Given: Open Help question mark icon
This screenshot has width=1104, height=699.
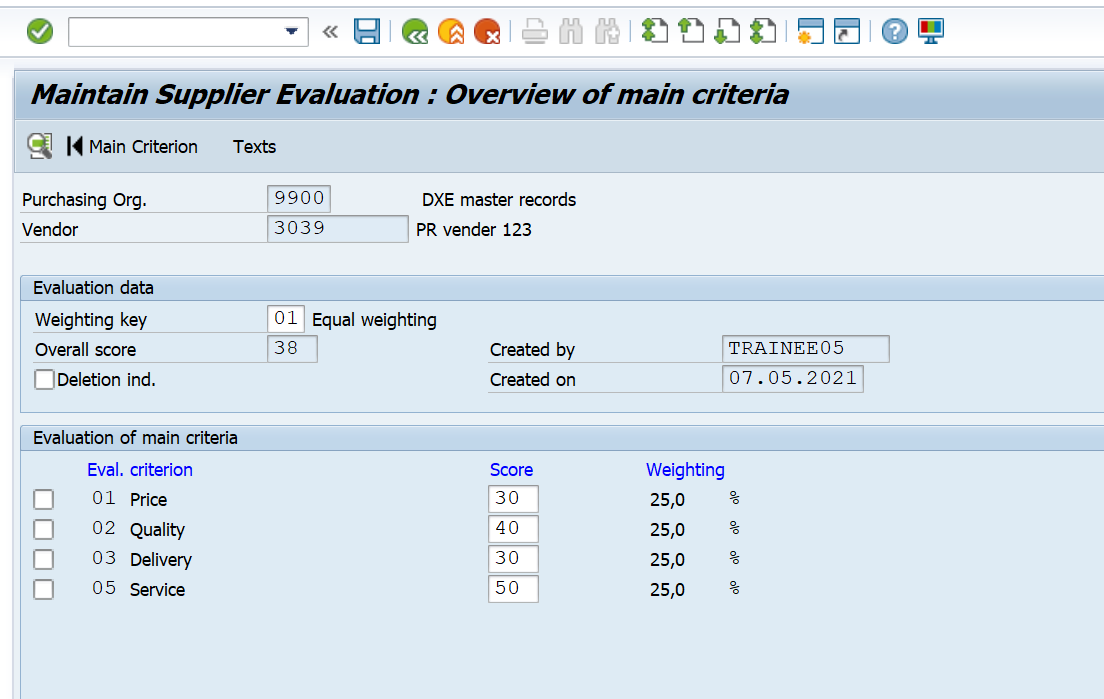Looking at the screenshot, I should coord(894,32).
